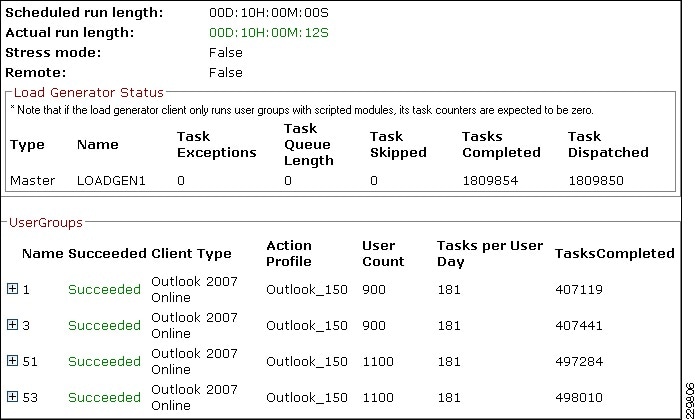Select the Tasks per User Day header
This screenshot has height=420, width=695.
[x=490, y=253]
